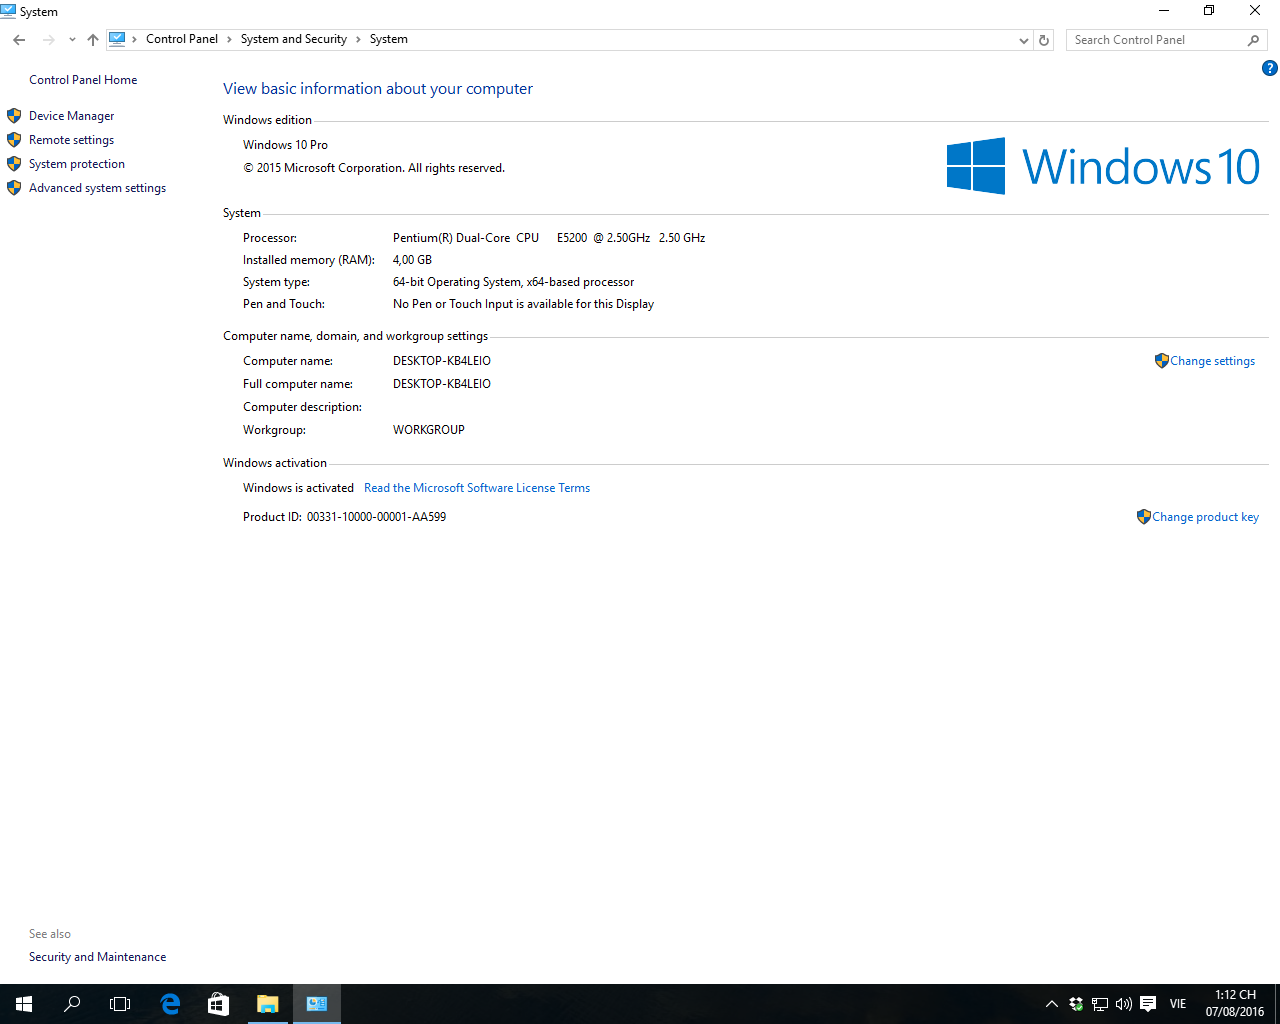Viewport: 1280px width, 1024px height.
Task: Click the volume speaker icon in tray
Action: (1123, 1004)
